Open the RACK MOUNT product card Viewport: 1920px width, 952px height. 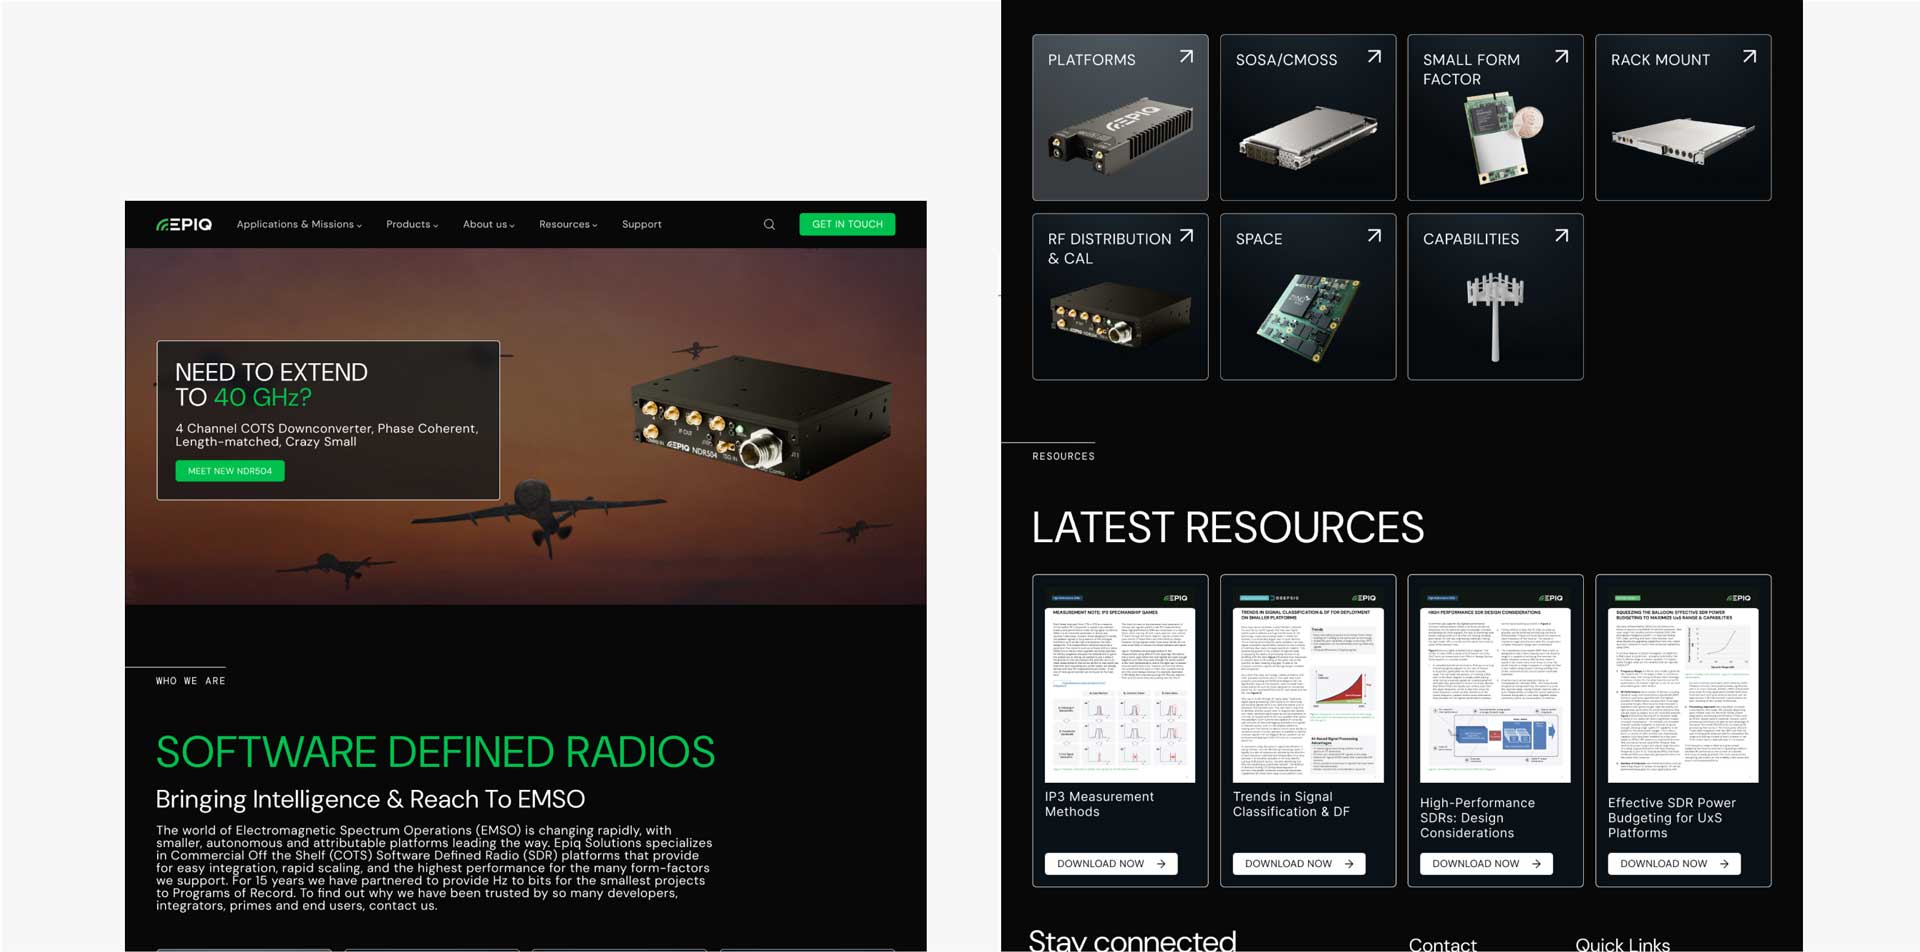point(1683,118)
